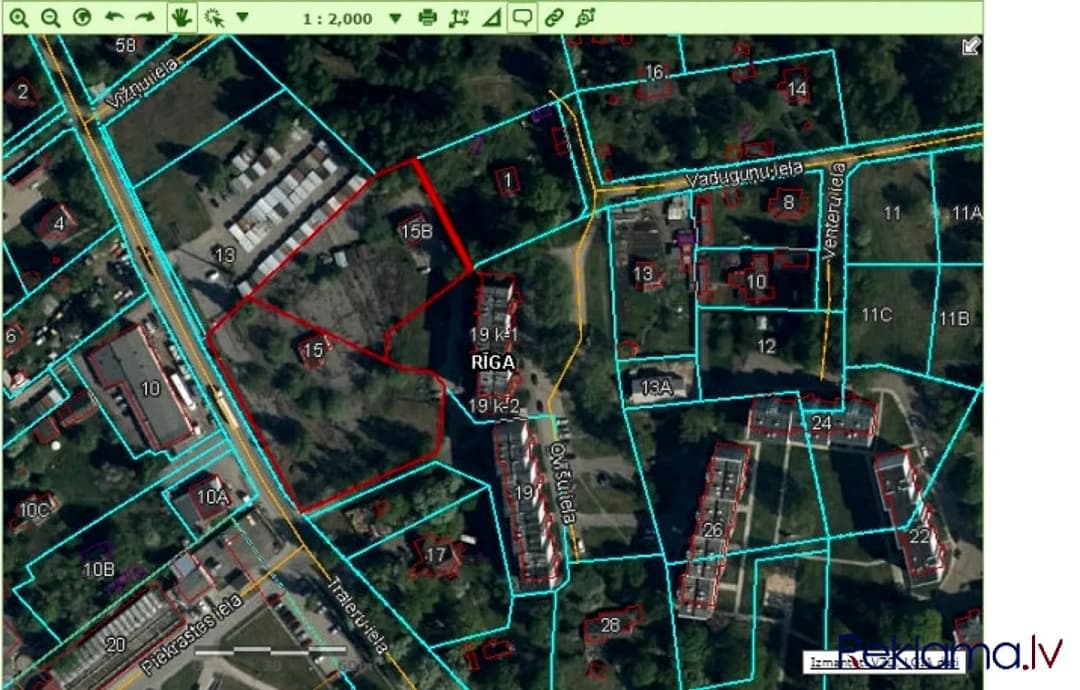The width and height of the screenshot is (1080, 690).
Task: Click building label 17
Action: [x=436, y=554]
